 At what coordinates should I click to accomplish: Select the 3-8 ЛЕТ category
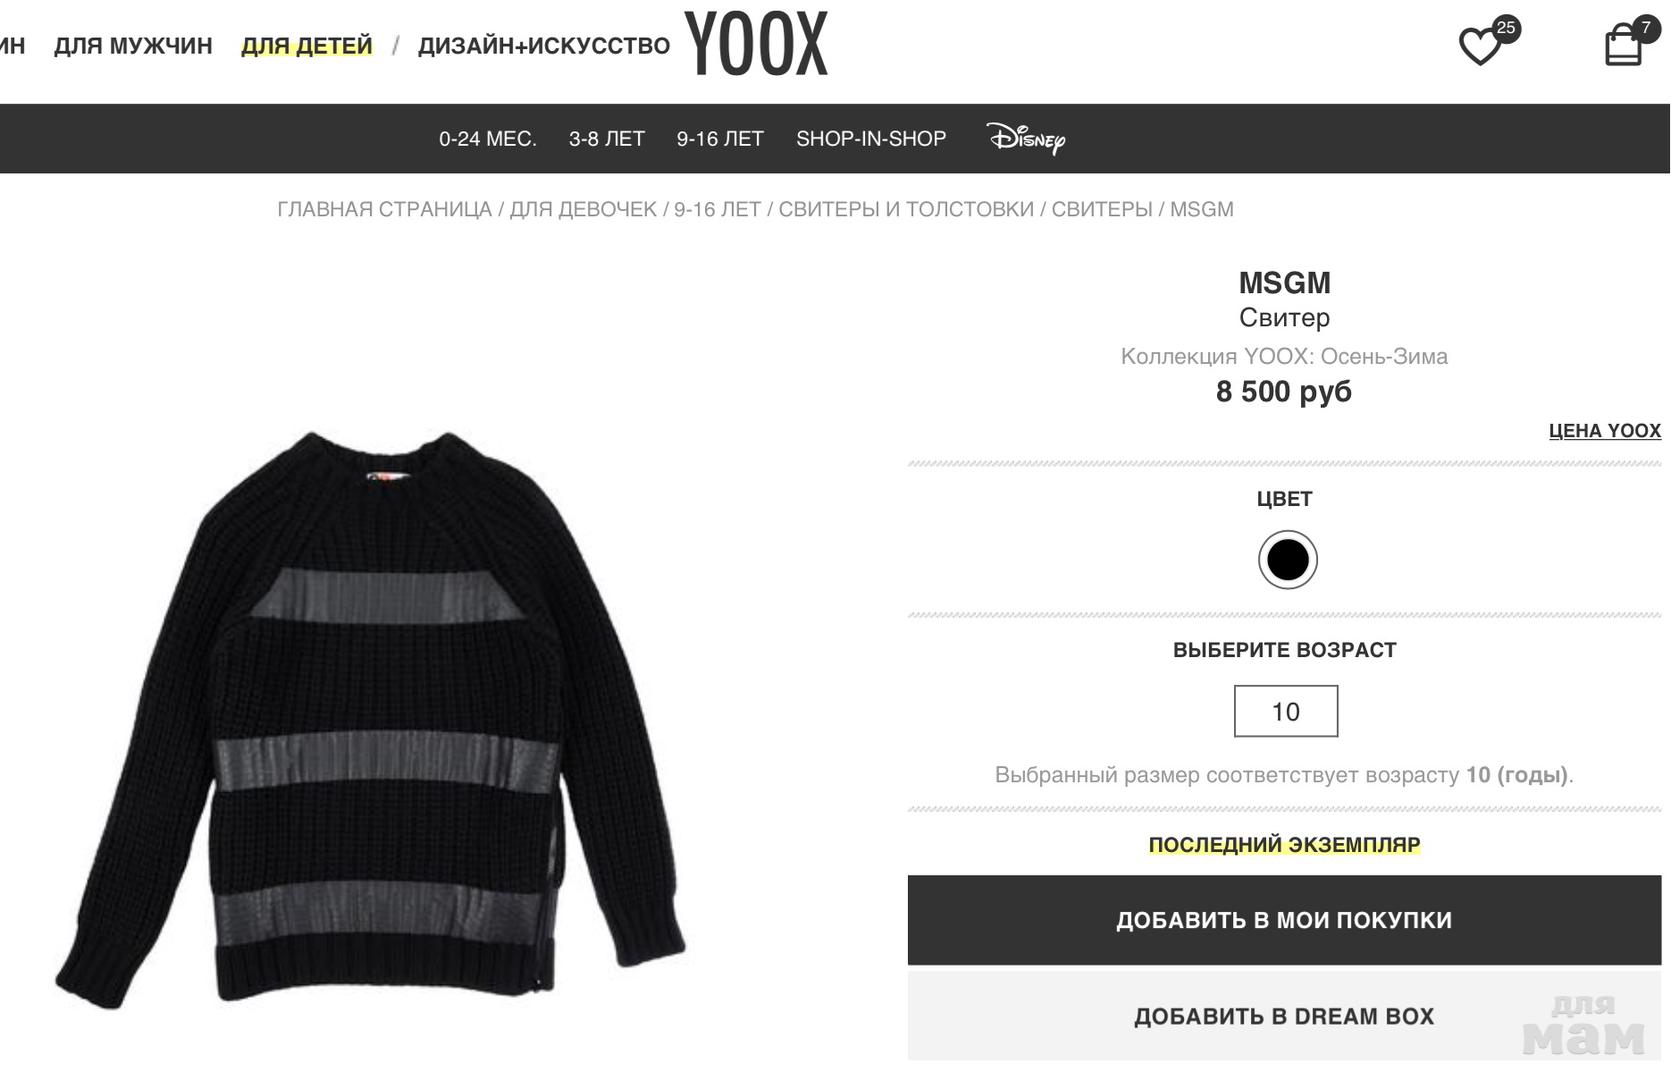coord(607,139)
